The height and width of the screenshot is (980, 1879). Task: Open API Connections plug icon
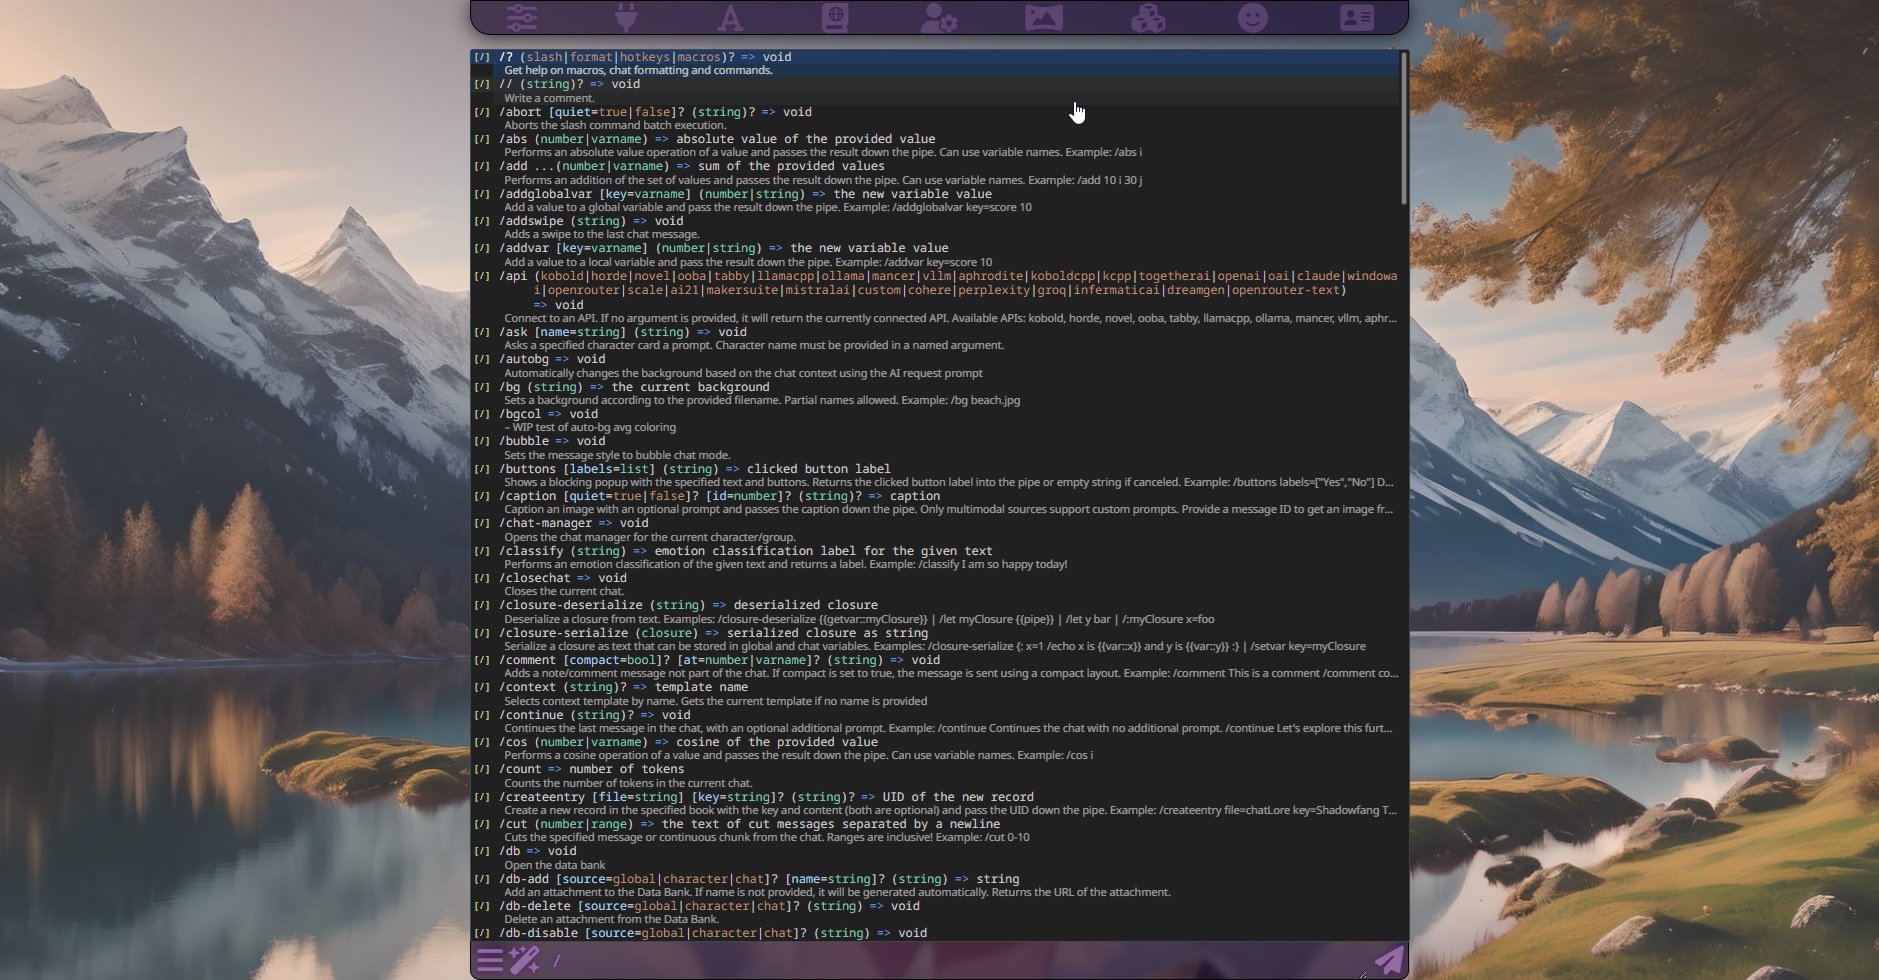point(627,17)
